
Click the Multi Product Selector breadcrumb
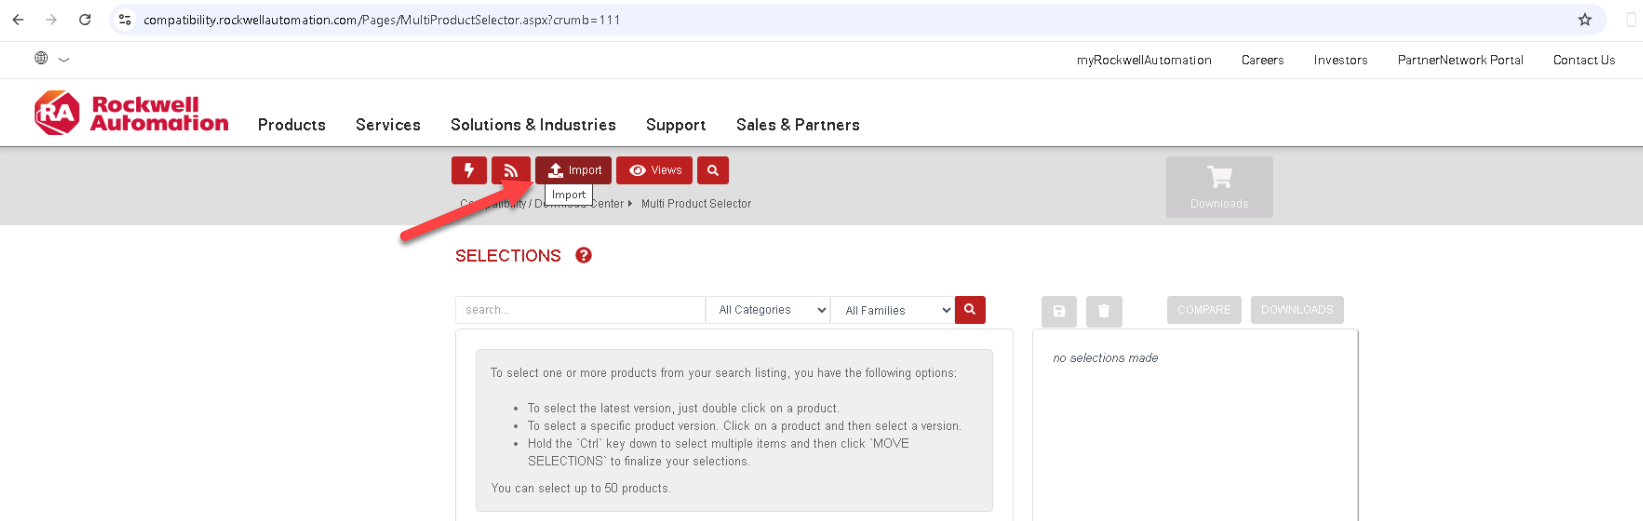click(696, 204)
